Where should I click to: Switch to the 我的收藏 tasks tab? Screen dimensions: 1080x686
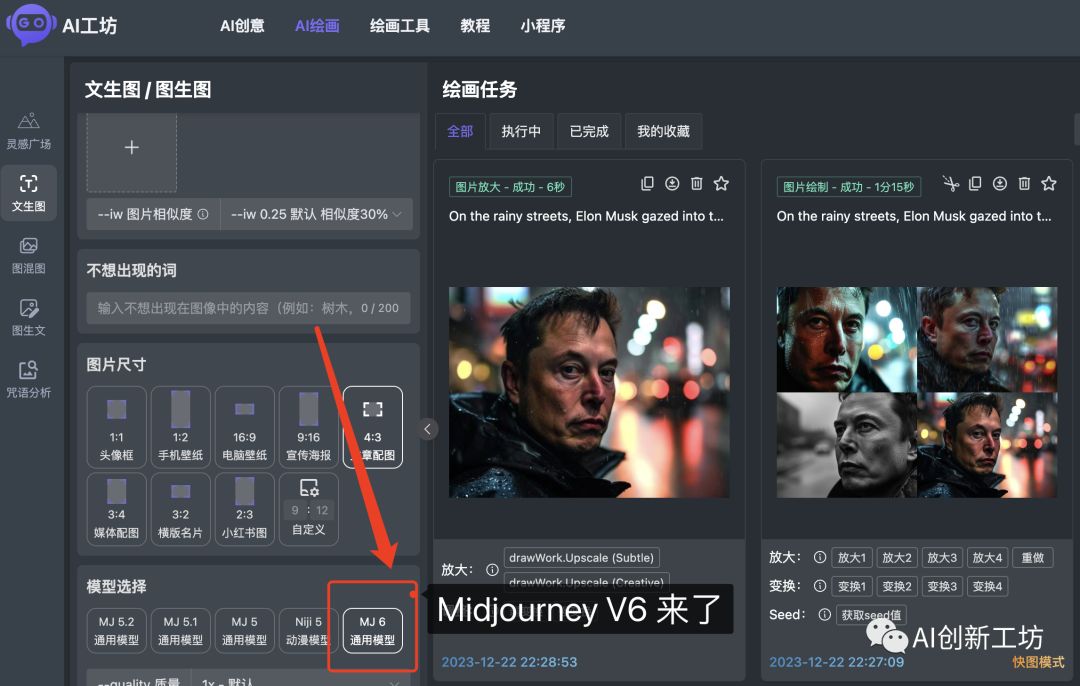point(663,131)
